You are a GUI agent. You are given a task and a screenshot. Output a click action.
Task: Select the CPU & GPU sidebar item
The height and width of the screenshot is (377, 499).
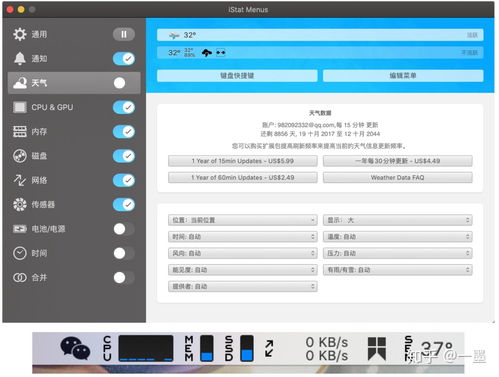click(x=74, y=107)
